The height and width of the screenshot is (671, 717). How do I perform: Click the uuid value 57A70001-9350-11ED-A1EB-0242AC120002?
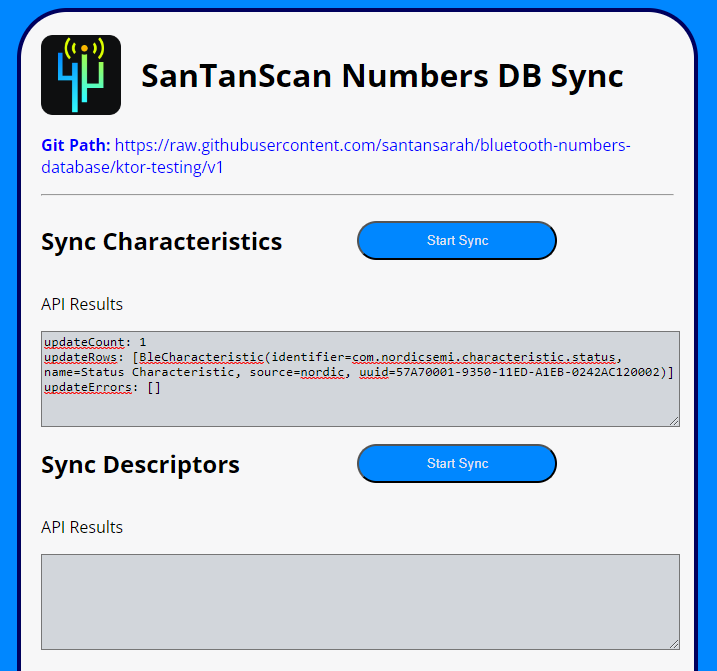pos(528,372)
